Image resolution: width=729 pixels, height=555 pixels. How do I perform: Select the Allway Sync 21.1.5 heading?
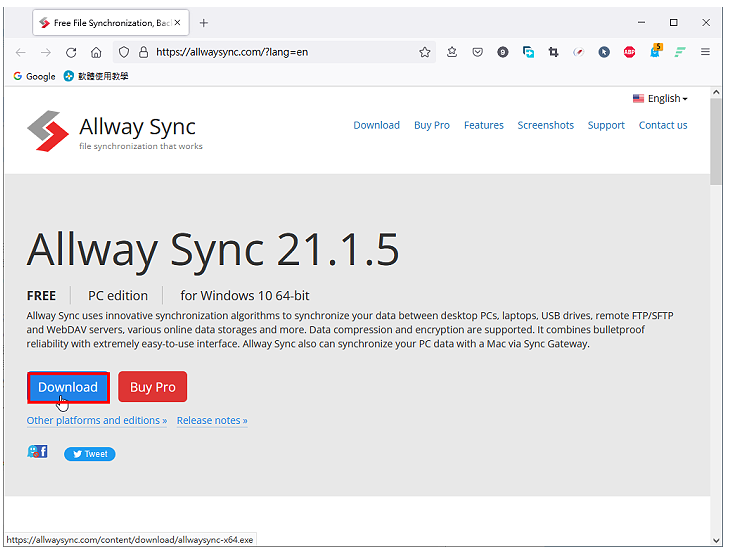[213, 250]
